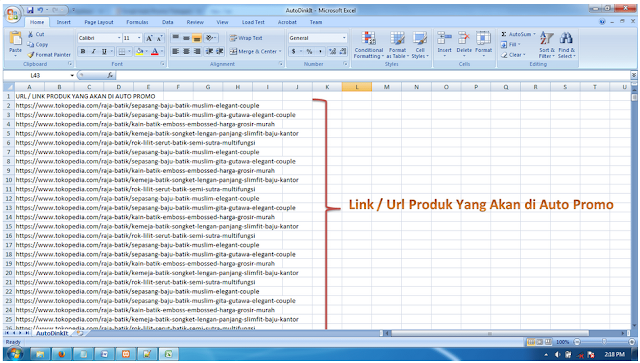Viewport: 640px width, 363px height.
Task: Open font size 11 dropdown
Action: click(139, 38)
